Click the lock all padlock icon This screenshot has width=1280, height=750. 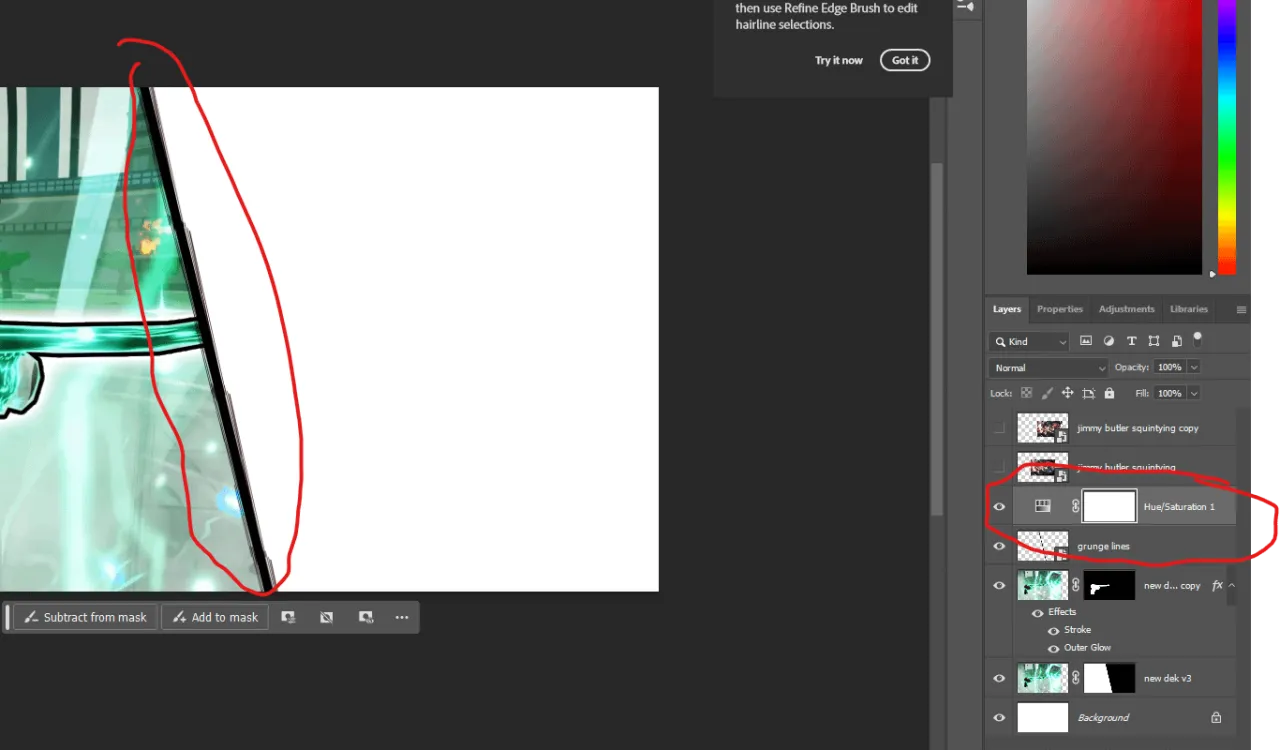pyautogui.click(x=1108, y=392)
